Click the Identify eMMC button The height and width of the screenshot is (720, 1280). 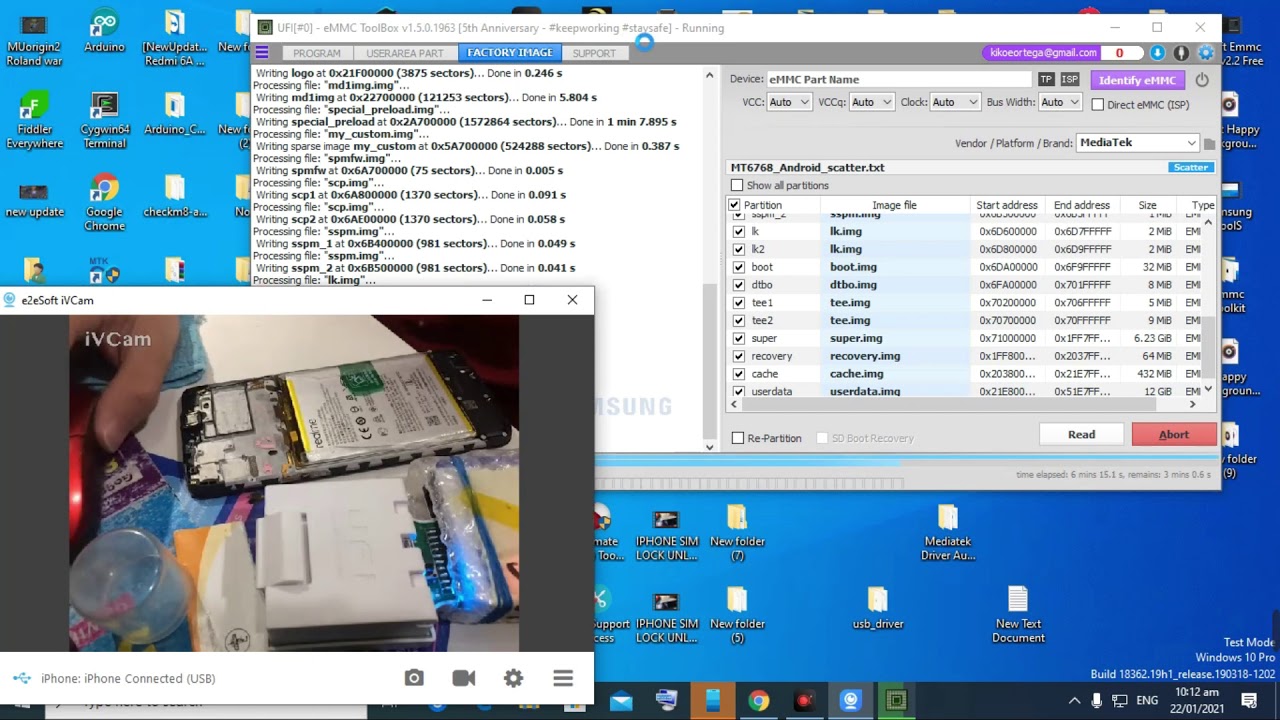pyautogui.click(x=1137, y=80)
